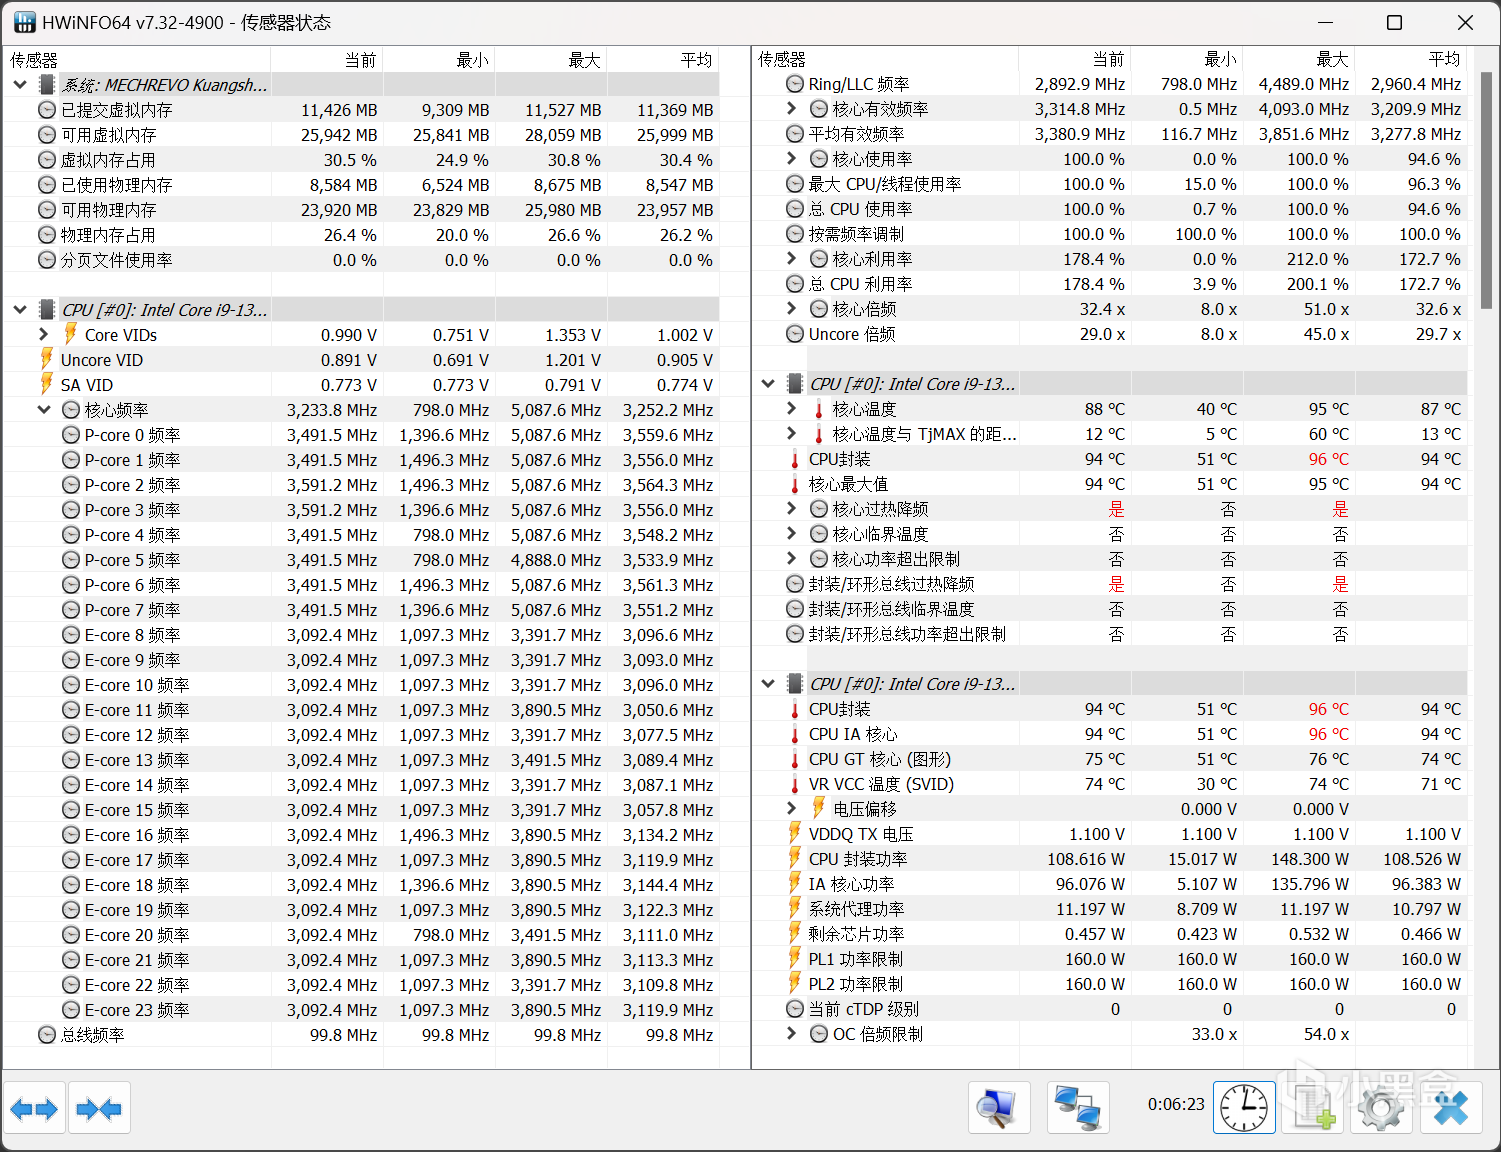Click the 96 °C max value of CPU IA 核心
The image size is (1501, 1152).
[1328, 734]
